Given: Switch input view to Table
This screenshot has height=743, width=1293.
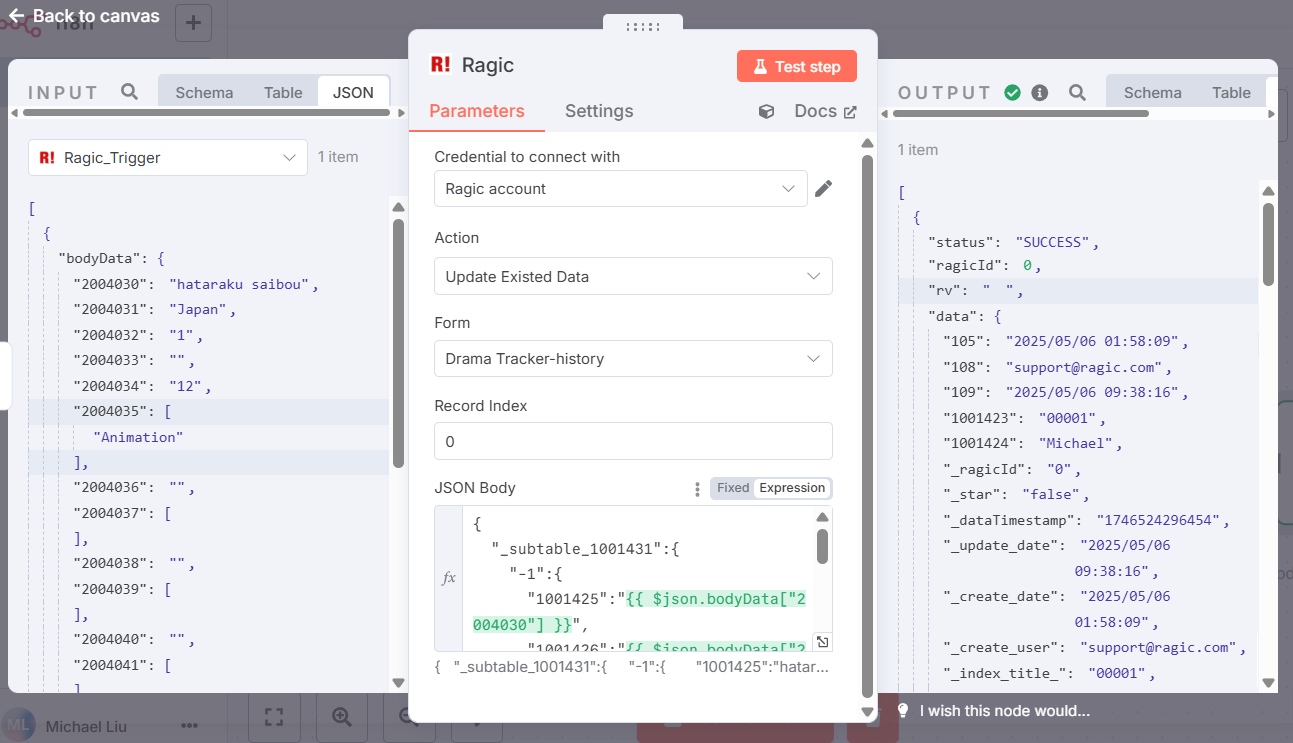Looking at the screenshot, I should [283, 92].
